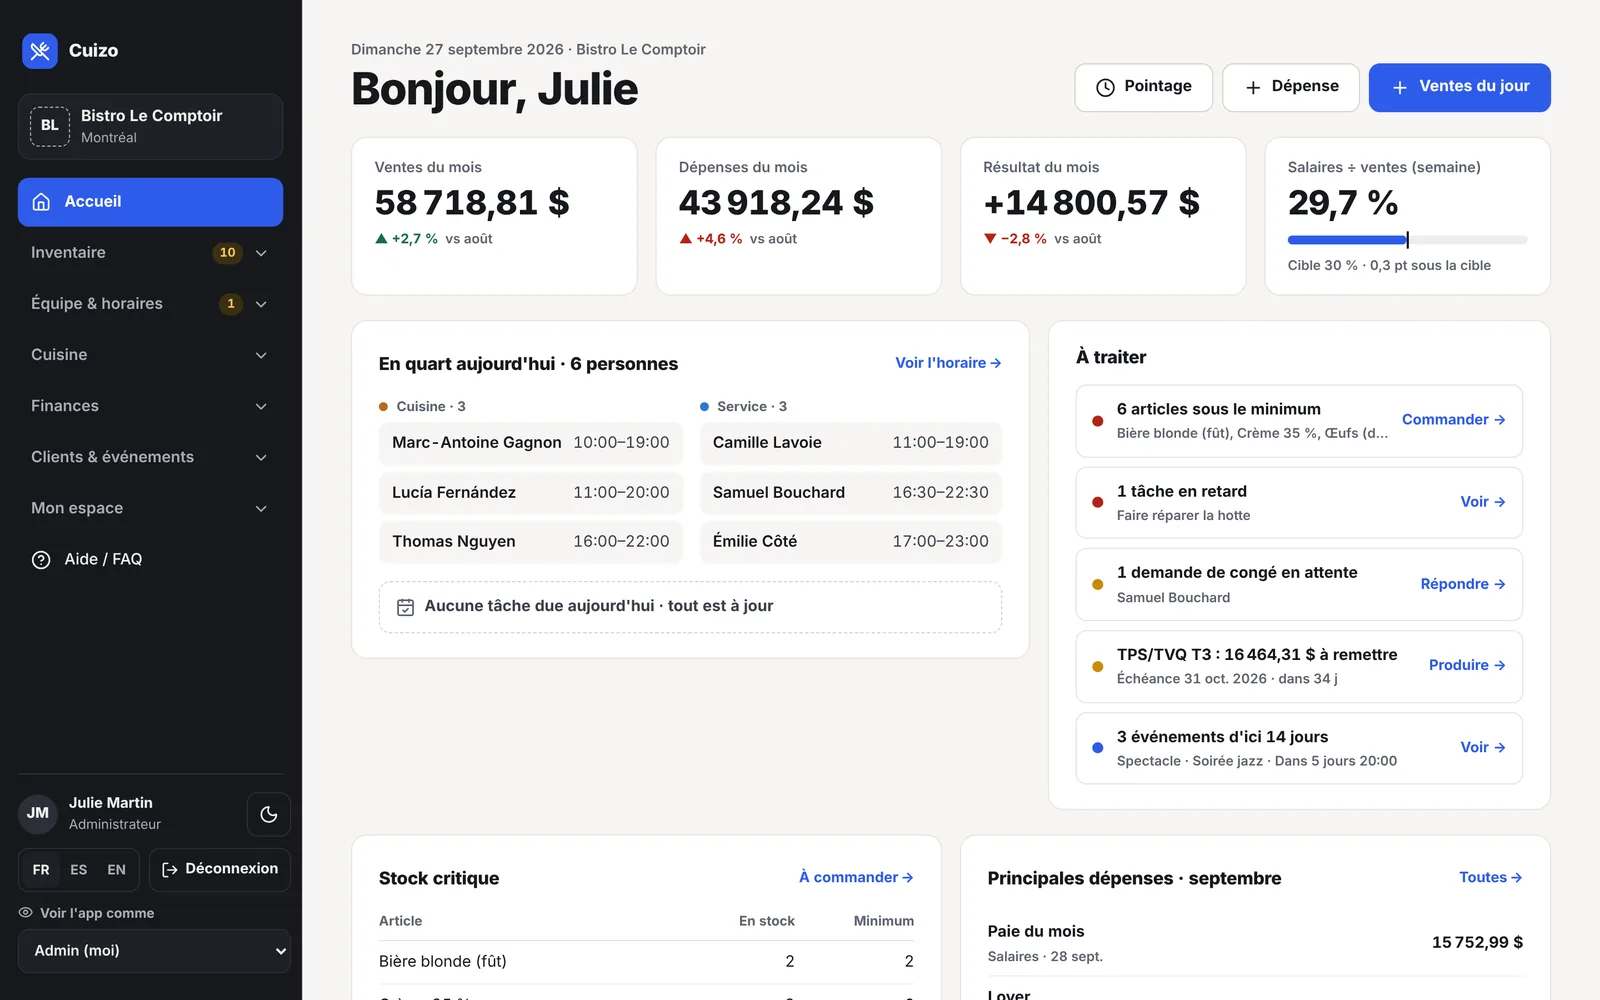Screen dimensions: 1600x1000
Task: Switch language to ES
Action: [79, 870]
